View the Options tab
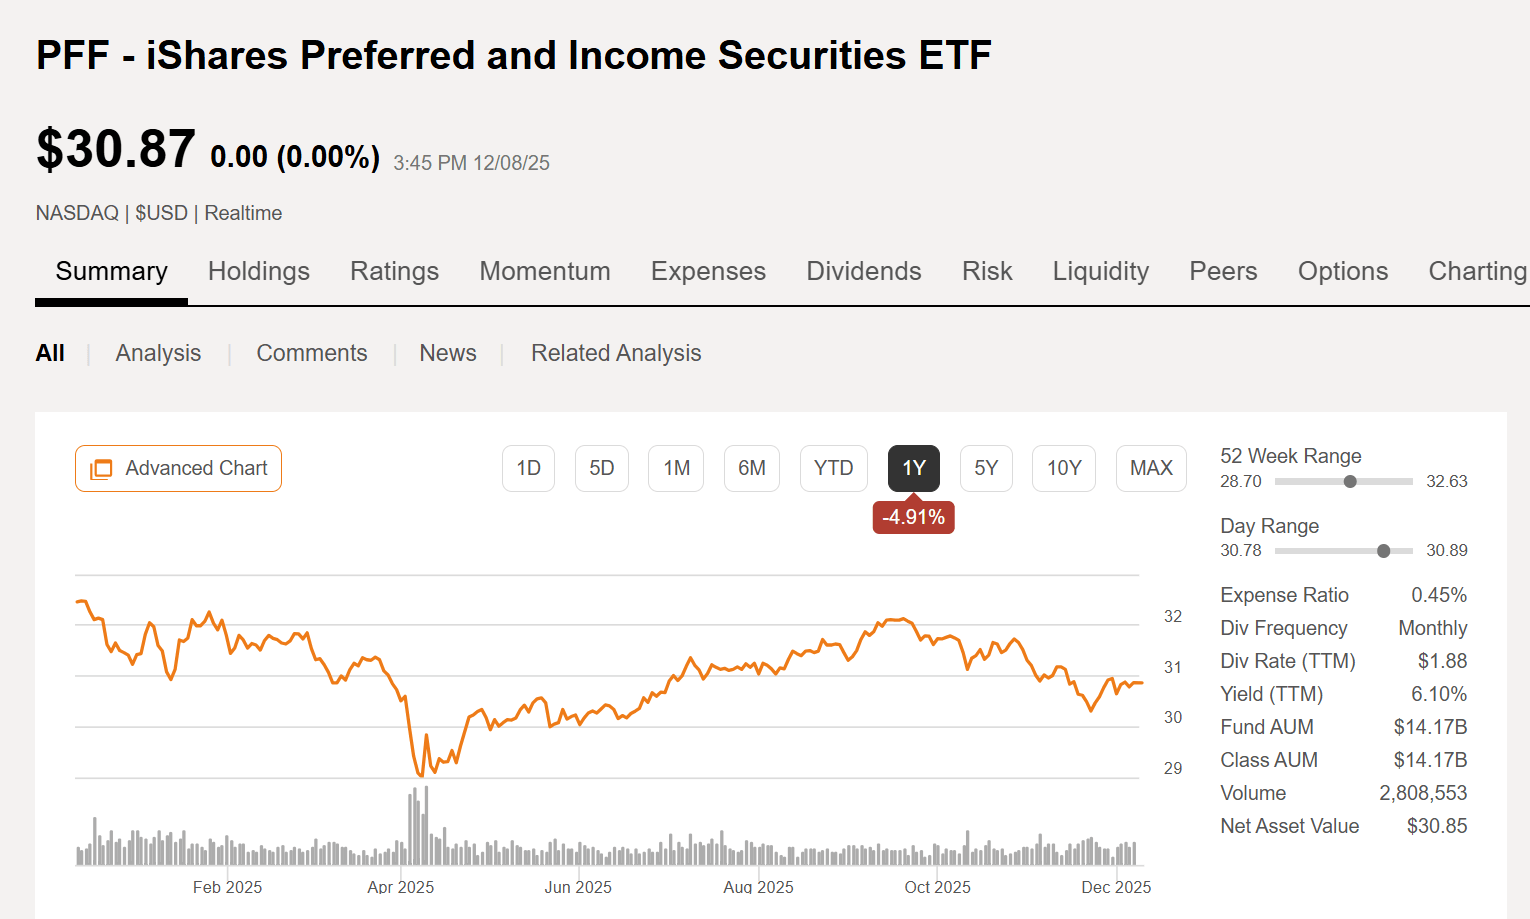 [1342, 271]
